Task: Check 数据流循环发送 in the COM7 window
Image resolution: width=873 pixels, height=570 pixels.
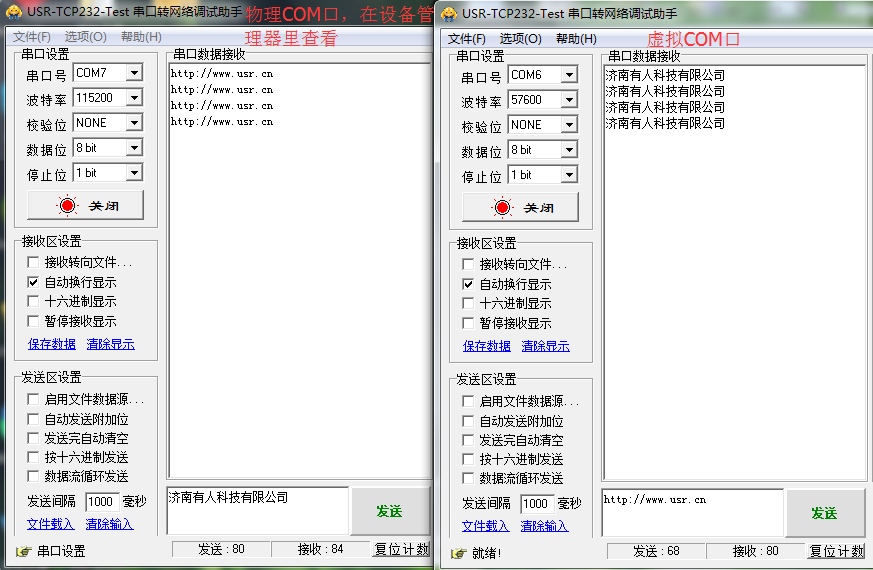Action: coord(34,477)
